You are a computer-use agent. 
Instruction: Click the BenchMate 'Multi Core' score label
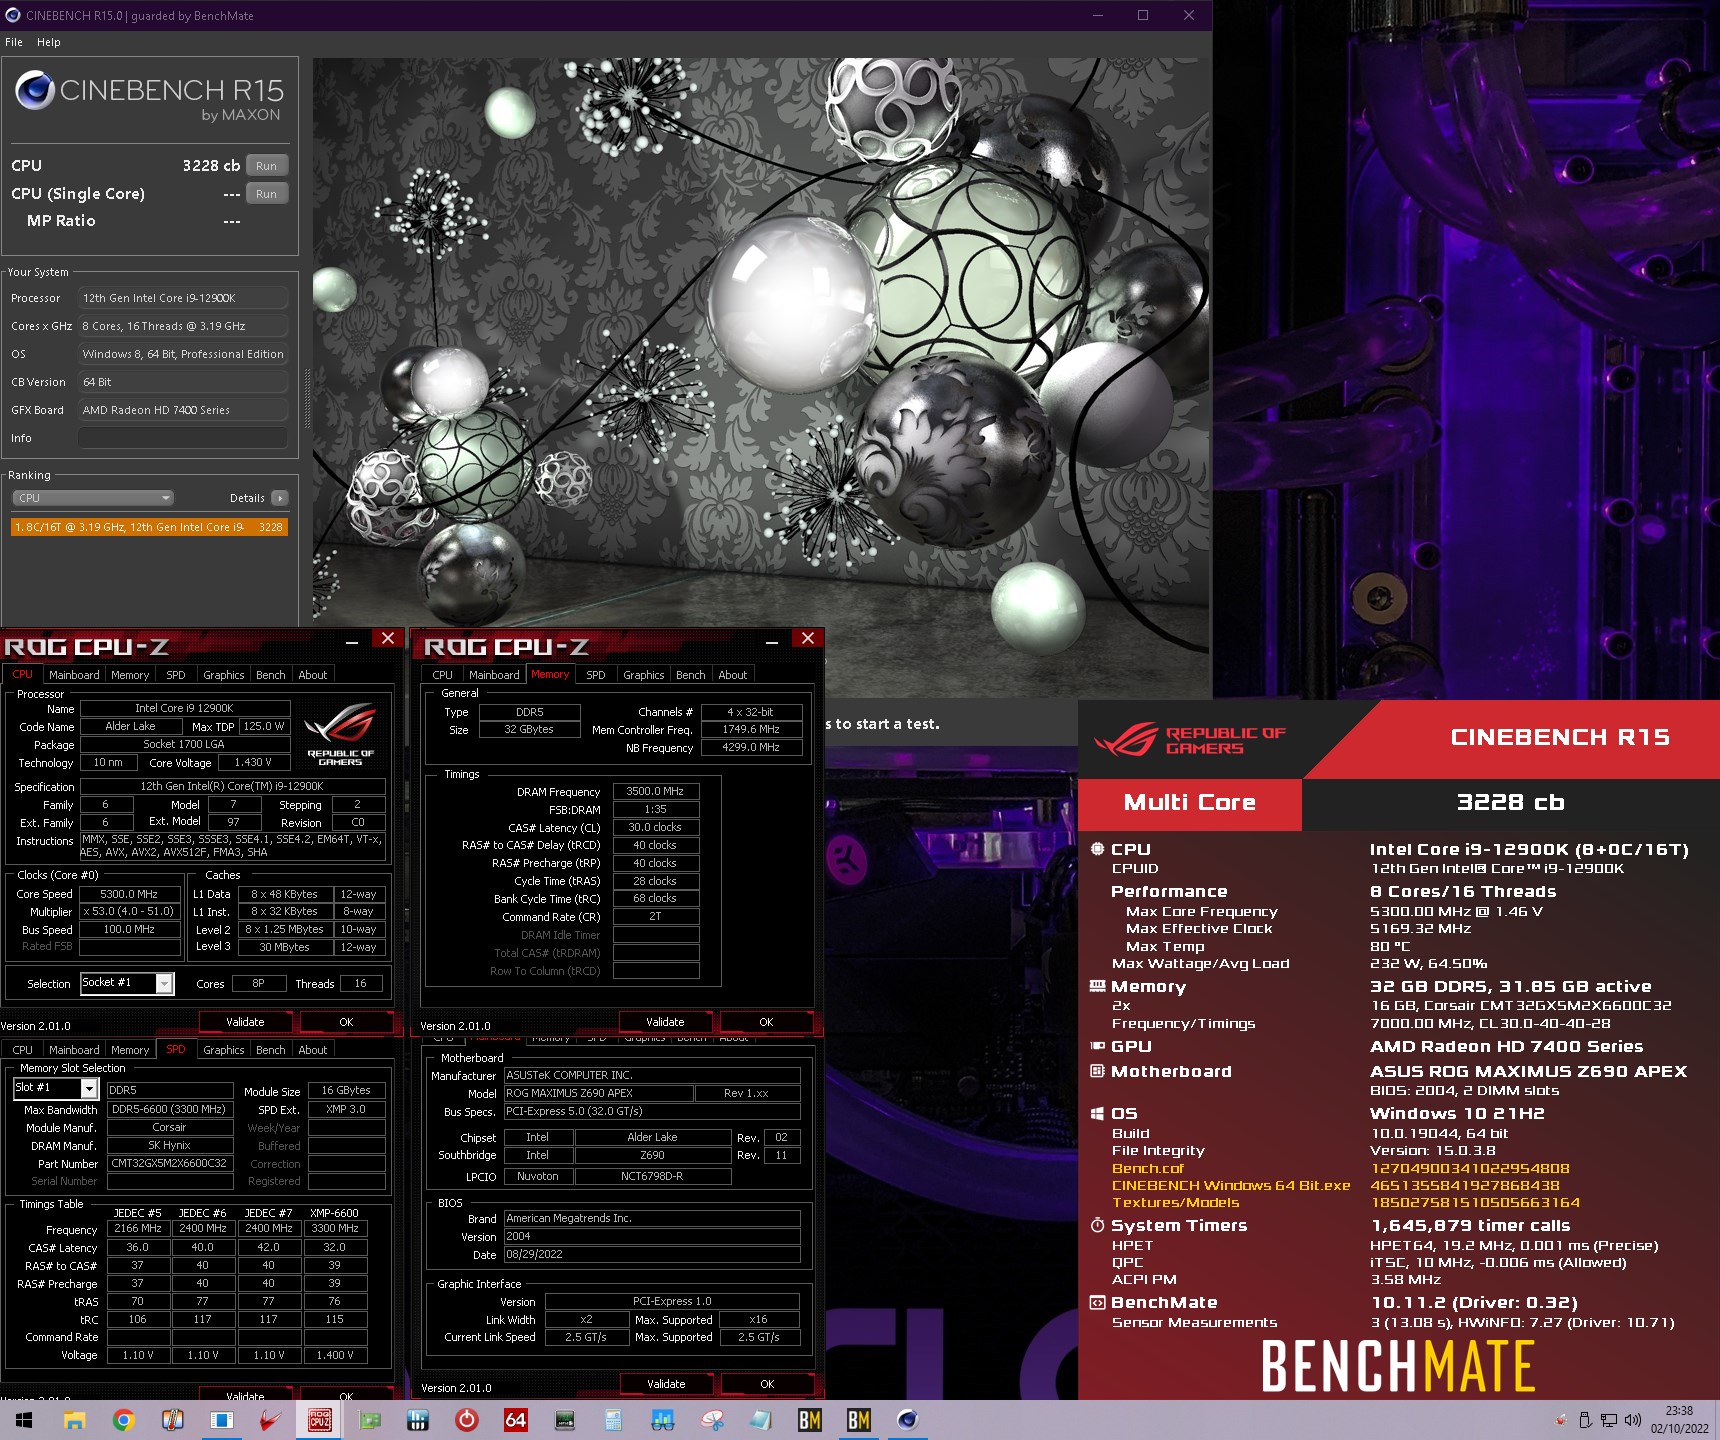[1190, 803]
